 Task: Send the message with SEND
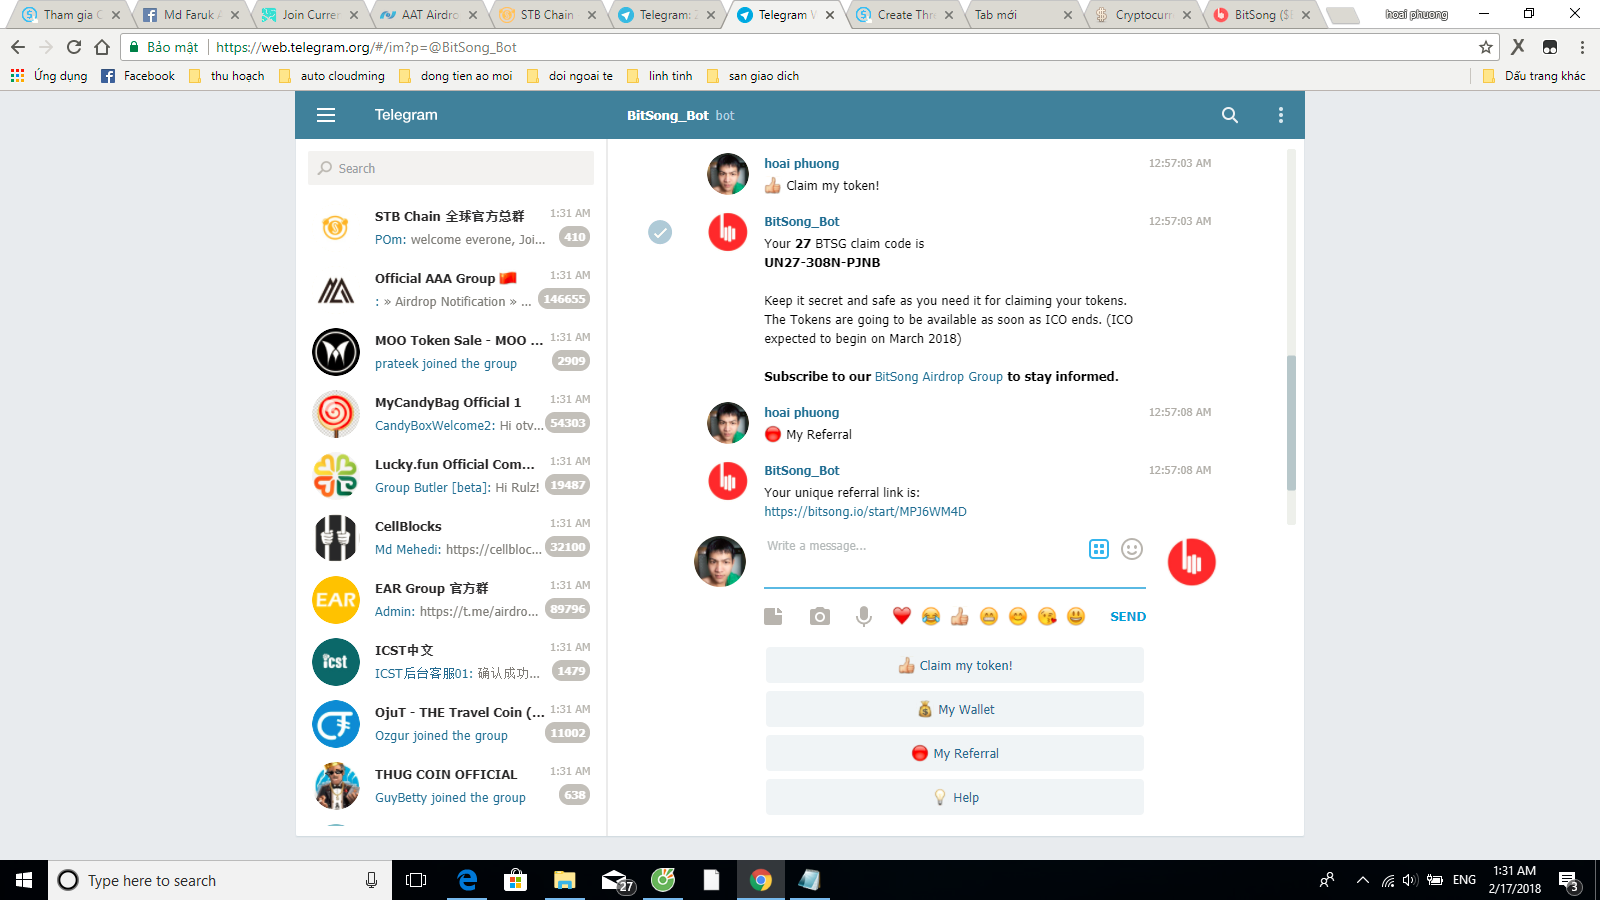(1128, 617)
